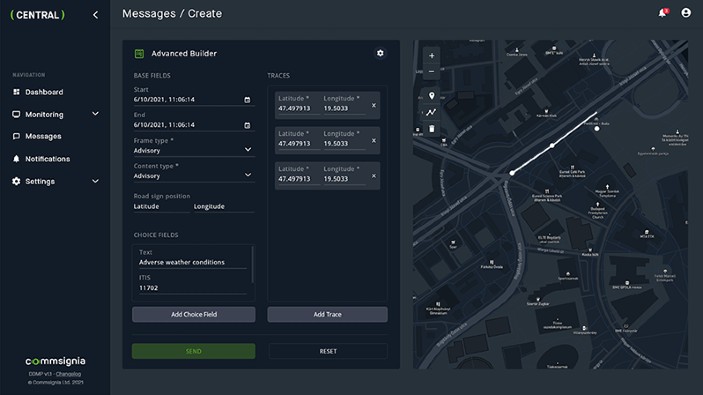Collapse the sidebar with the chevron arrow
Image resolution: width=703 pixels, height=395 pixels.
pyautogui.click(x=95, y=15)
